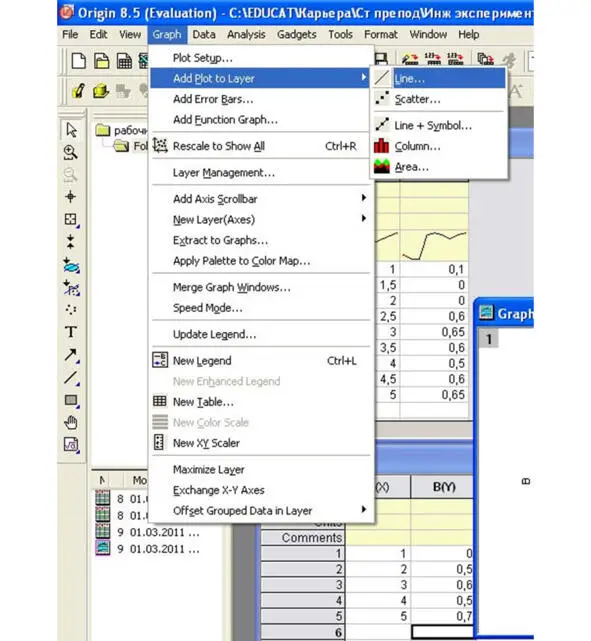The height and width of the screenshot is (641, 591).
Task: Choose Update Legend entry
Action: [x=260, y=334]
